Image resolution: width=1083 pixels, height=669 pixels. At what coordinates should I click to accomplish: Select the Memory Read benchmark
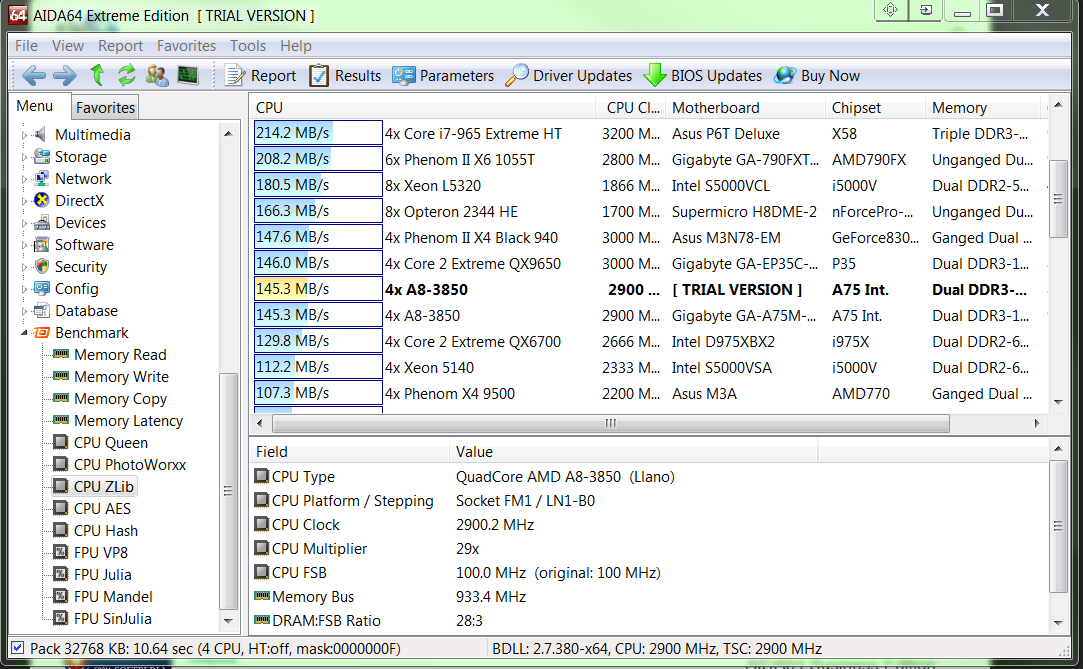(x=120, y=355)
